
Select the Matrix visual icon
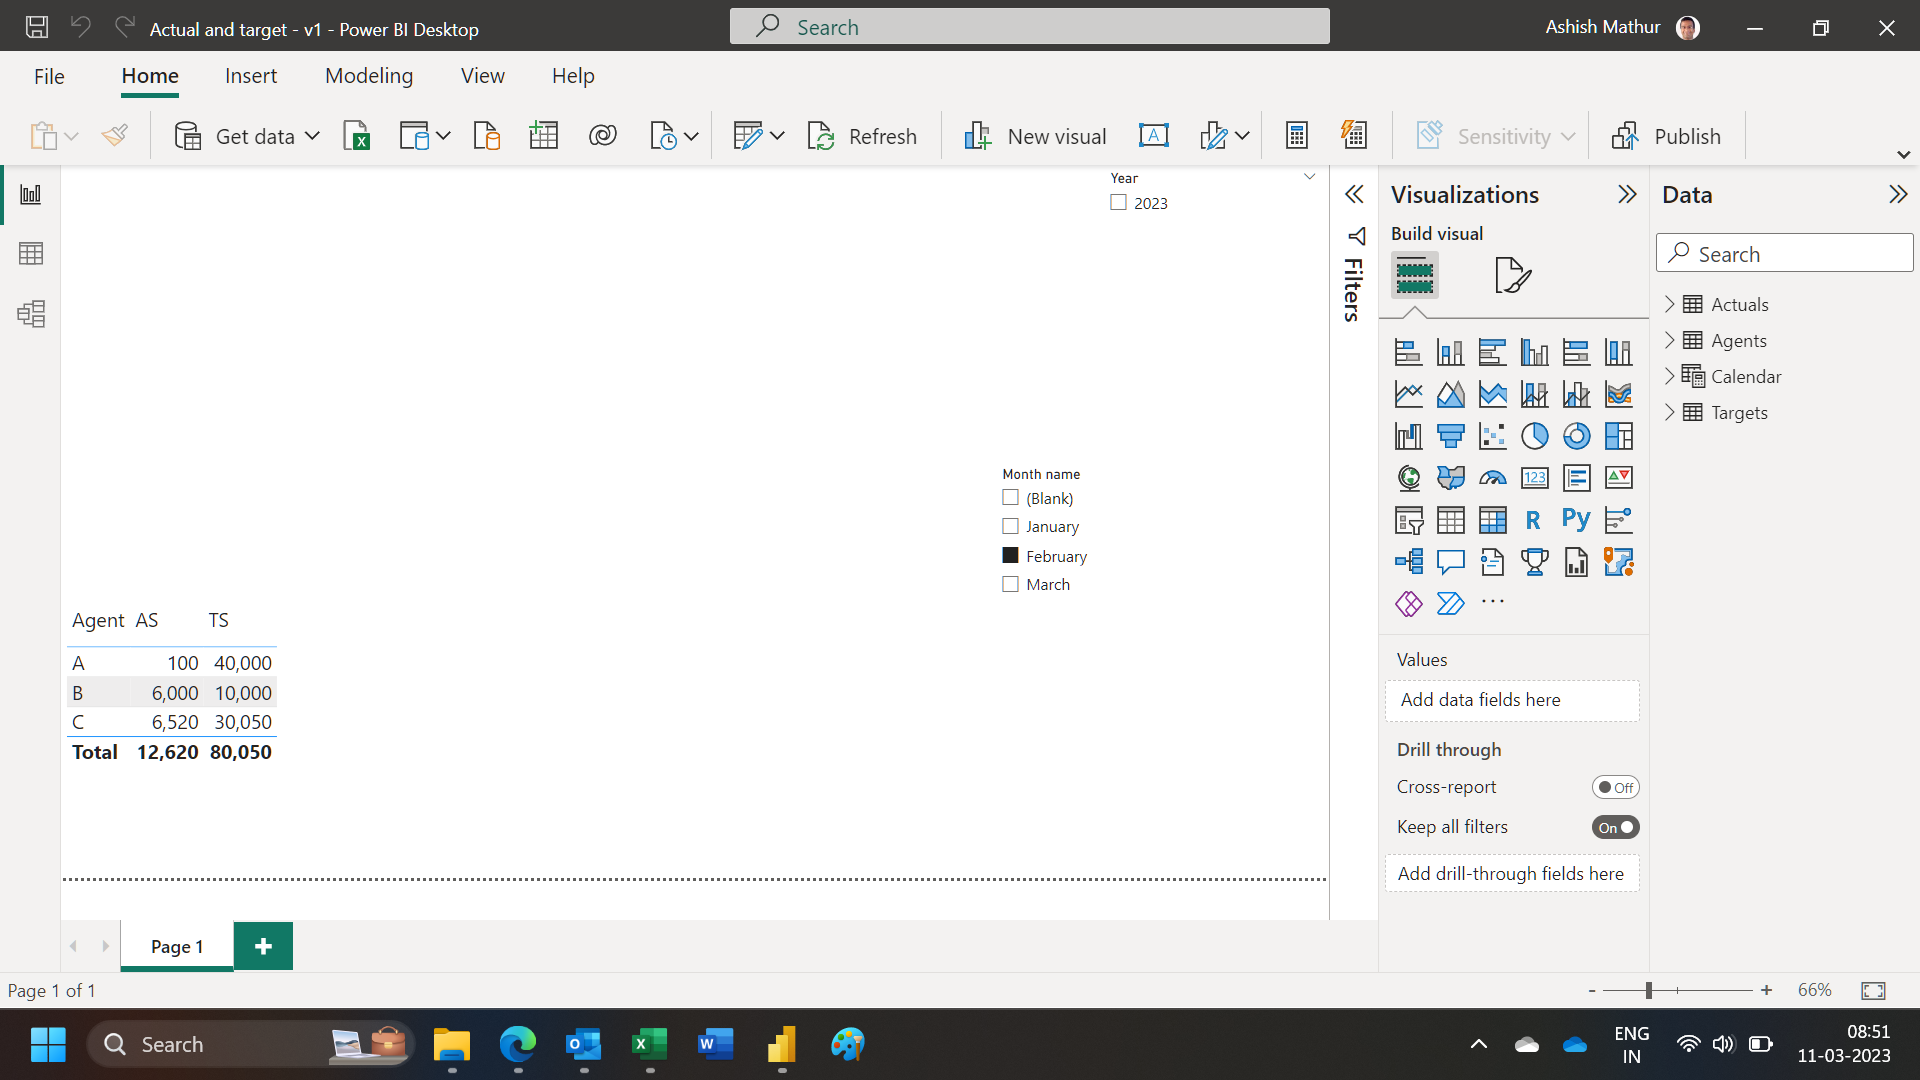[1492, 520]
